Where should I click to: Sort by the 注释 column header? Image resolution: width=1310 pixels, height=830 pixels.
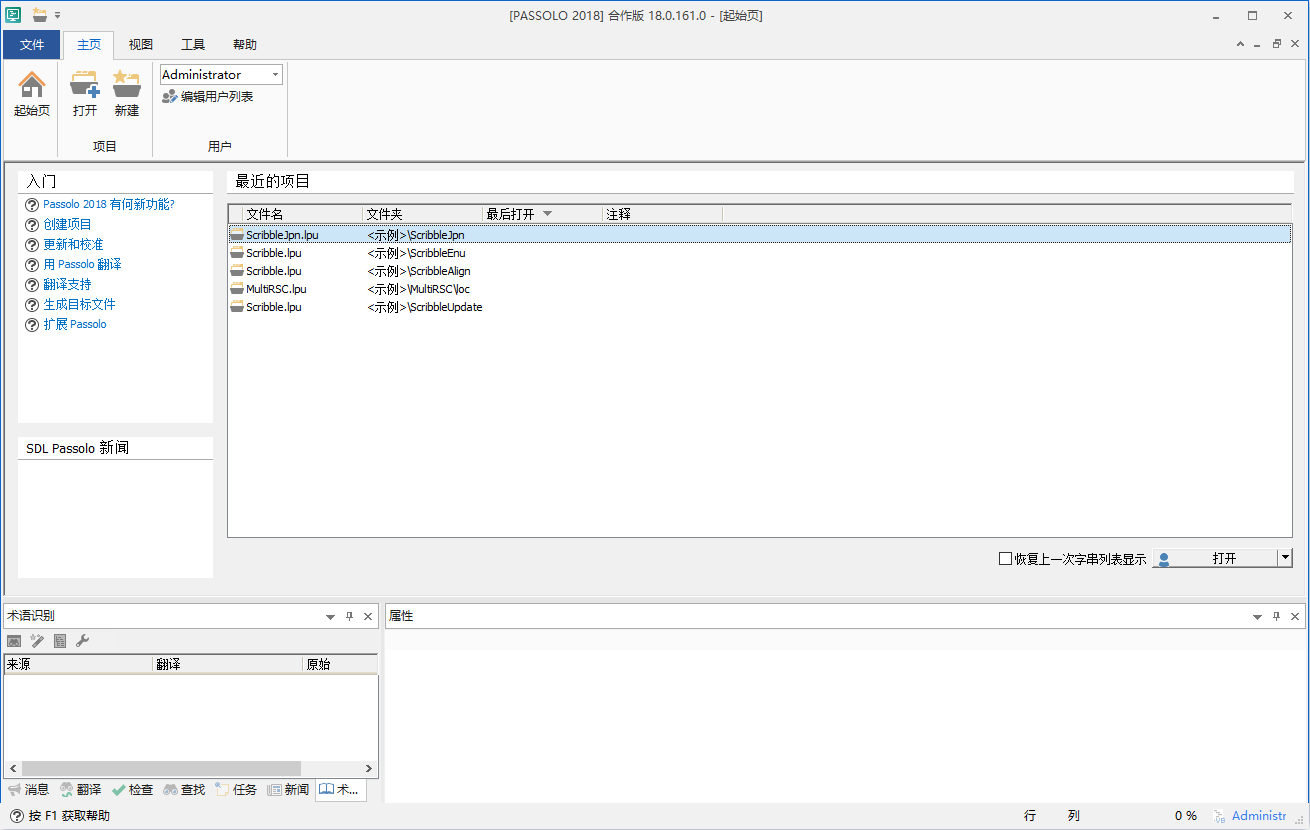click(x=662, y=214)
